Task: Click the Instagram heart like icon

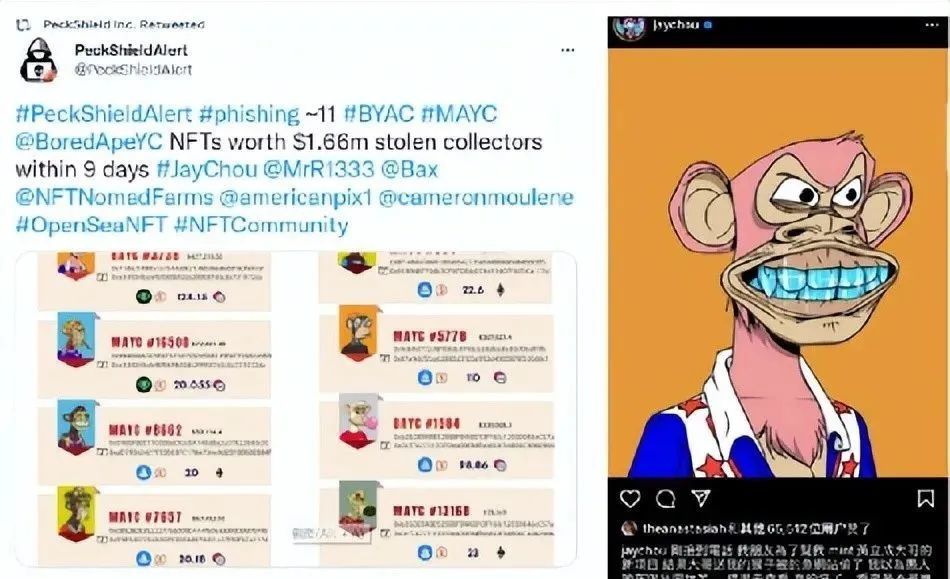Action: click(630, 498)
